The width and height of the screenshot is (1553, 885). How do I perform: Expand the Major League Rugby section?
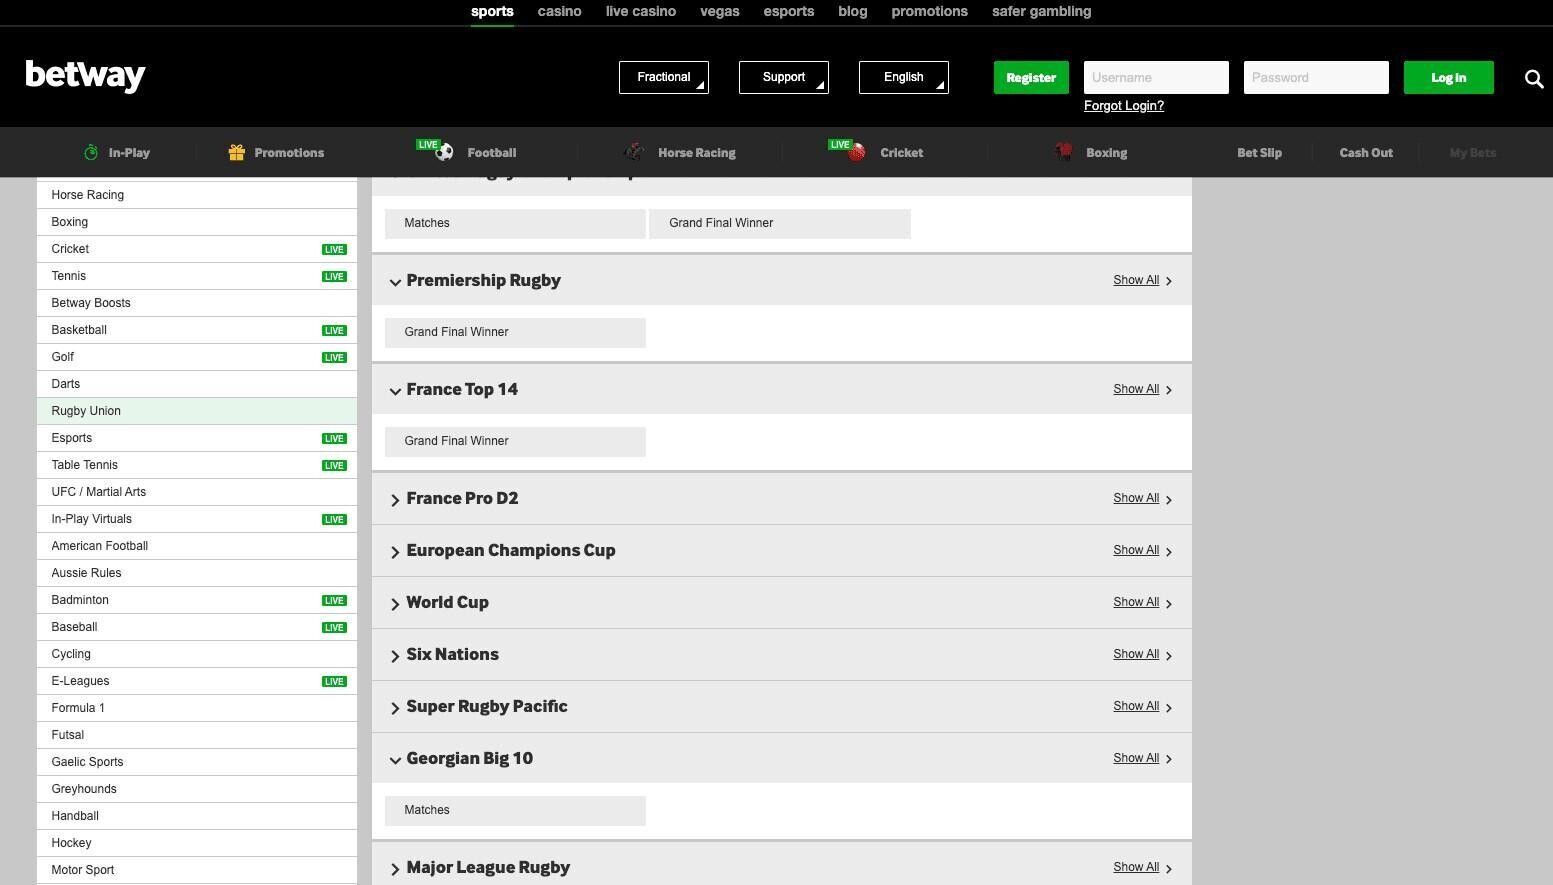[395, 868]
